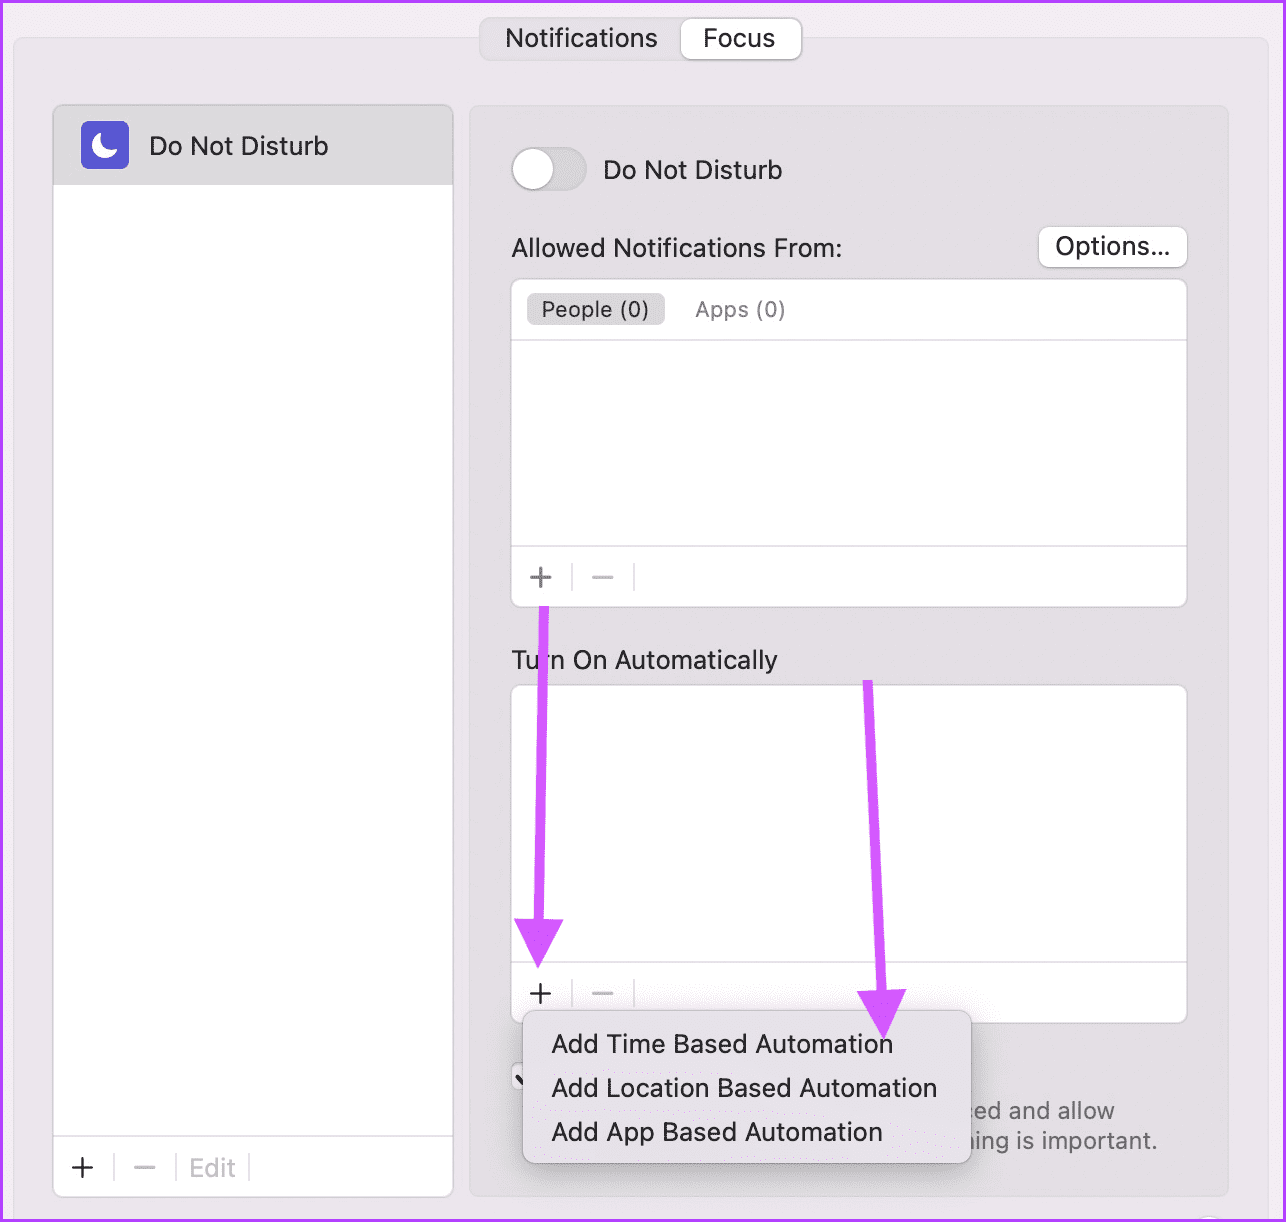The width and height of the screenshot is (1286, 1222).
Task: Click the Edit button in sidebar
Action: click(212, 1167)
